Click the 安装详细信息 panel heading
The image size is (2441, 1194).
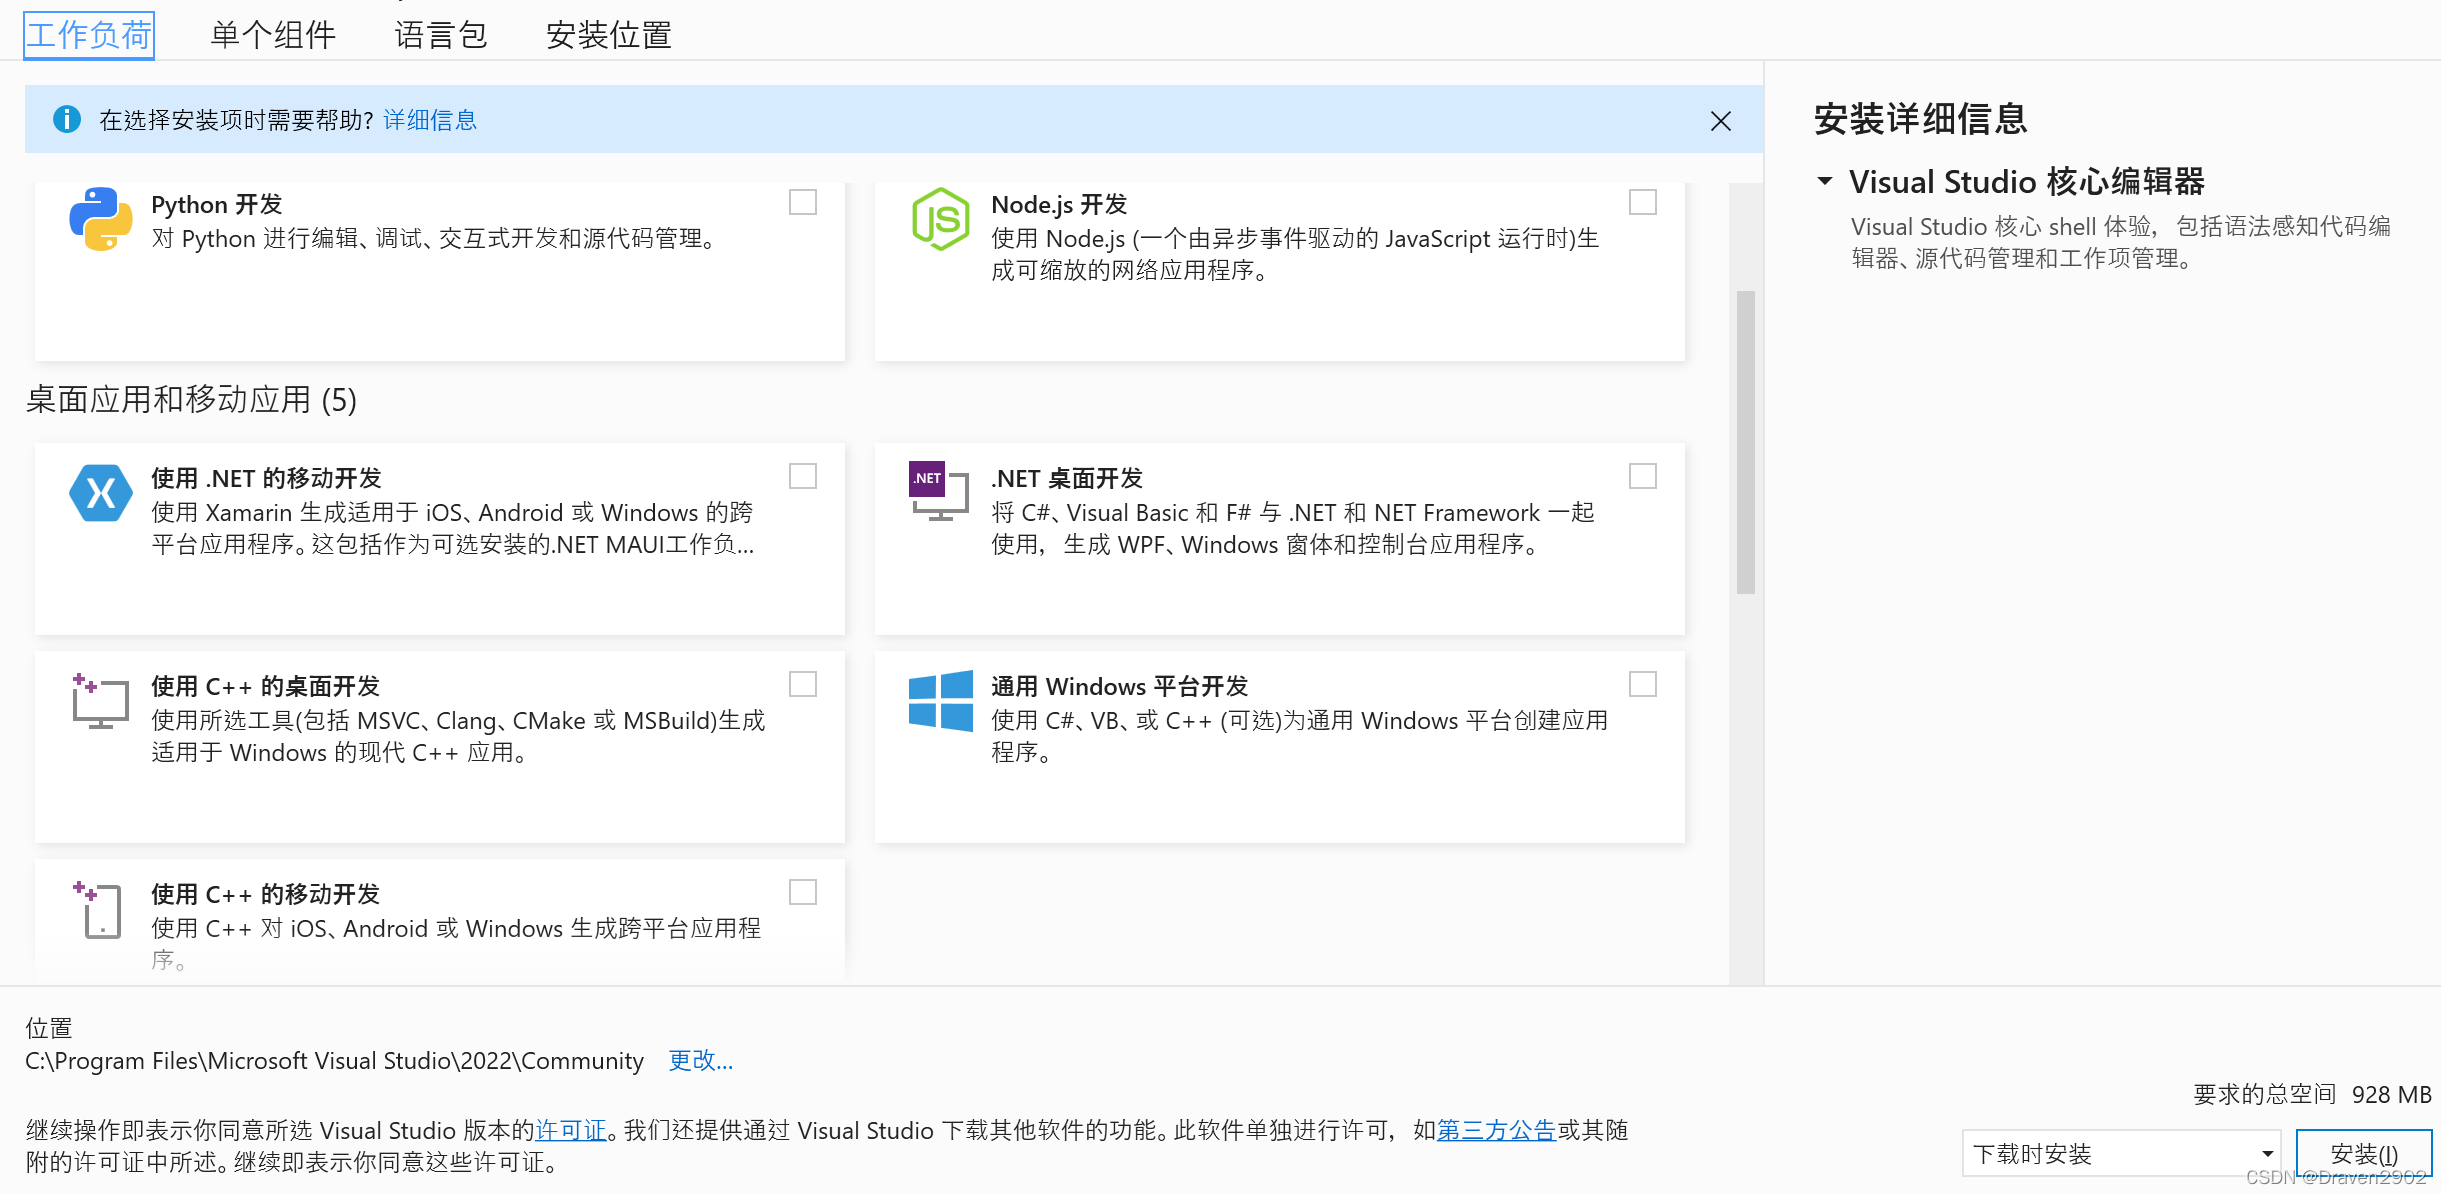(x=1920, y=119)
